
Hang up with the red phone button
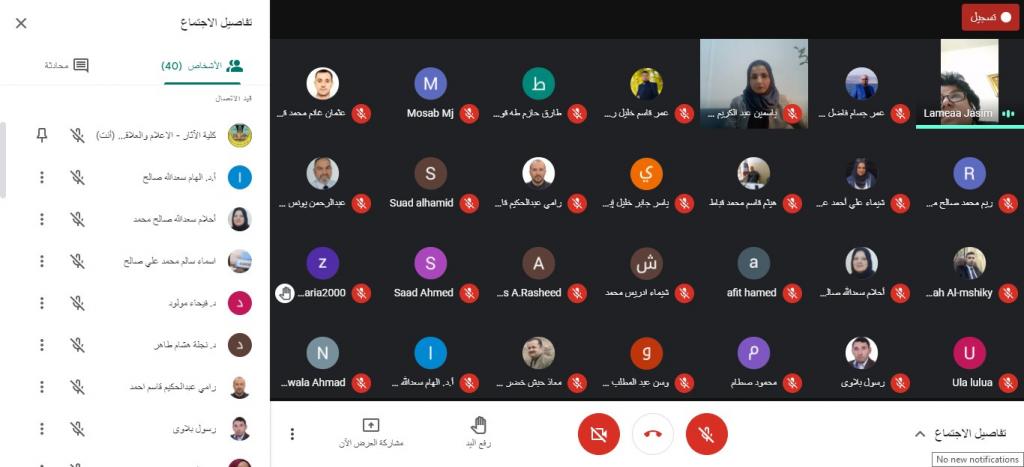652,434
